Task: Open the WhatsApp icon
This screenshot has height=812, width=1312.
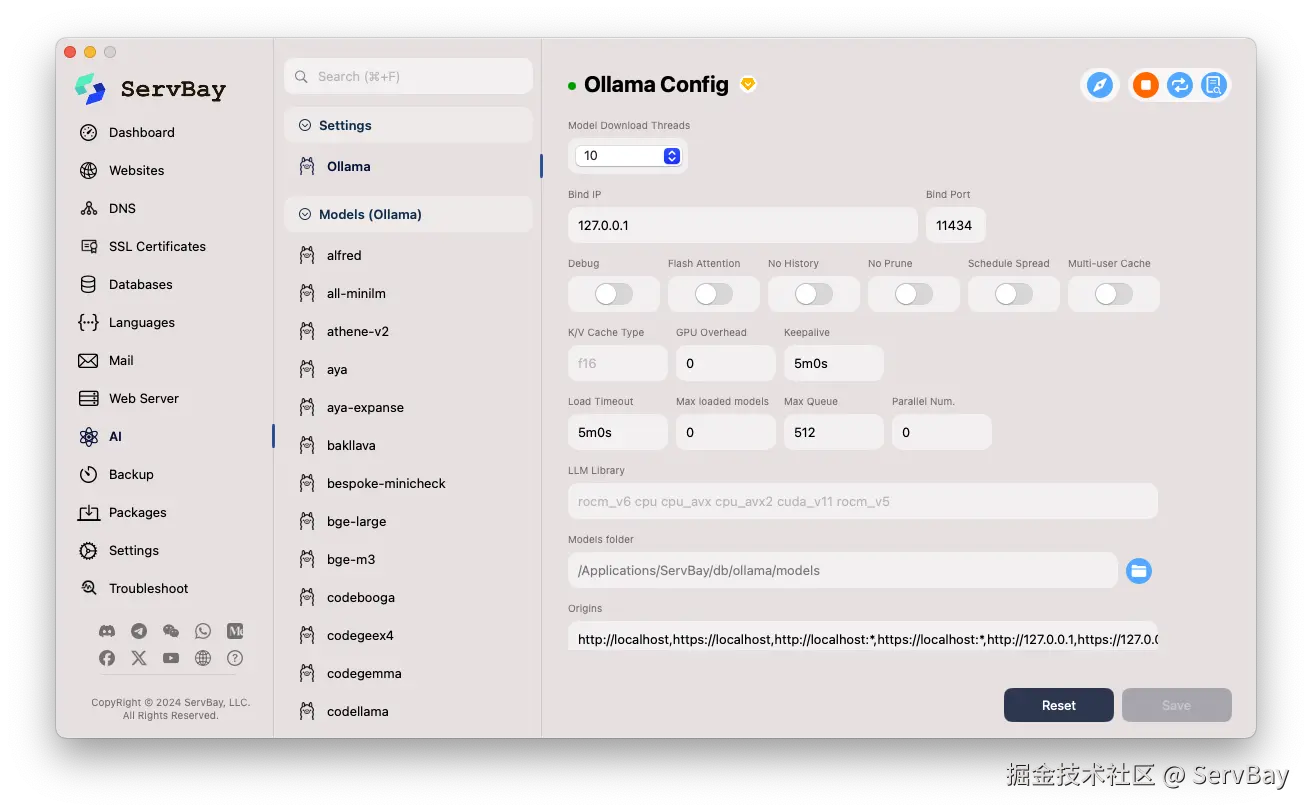Action: click(203, 631)
